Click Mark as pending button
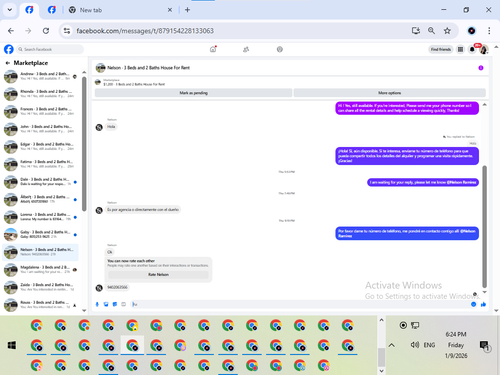This screenshot has height=375, width=500. pyautogui.click(x=193, y=93)
